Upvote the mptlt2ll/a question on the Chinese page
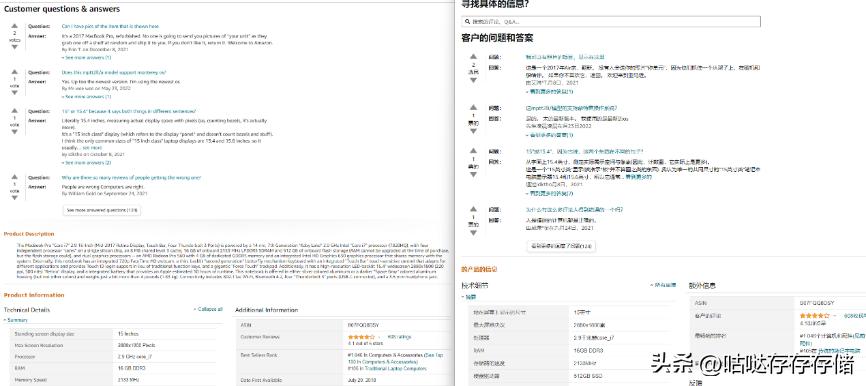 pos(473,108)
